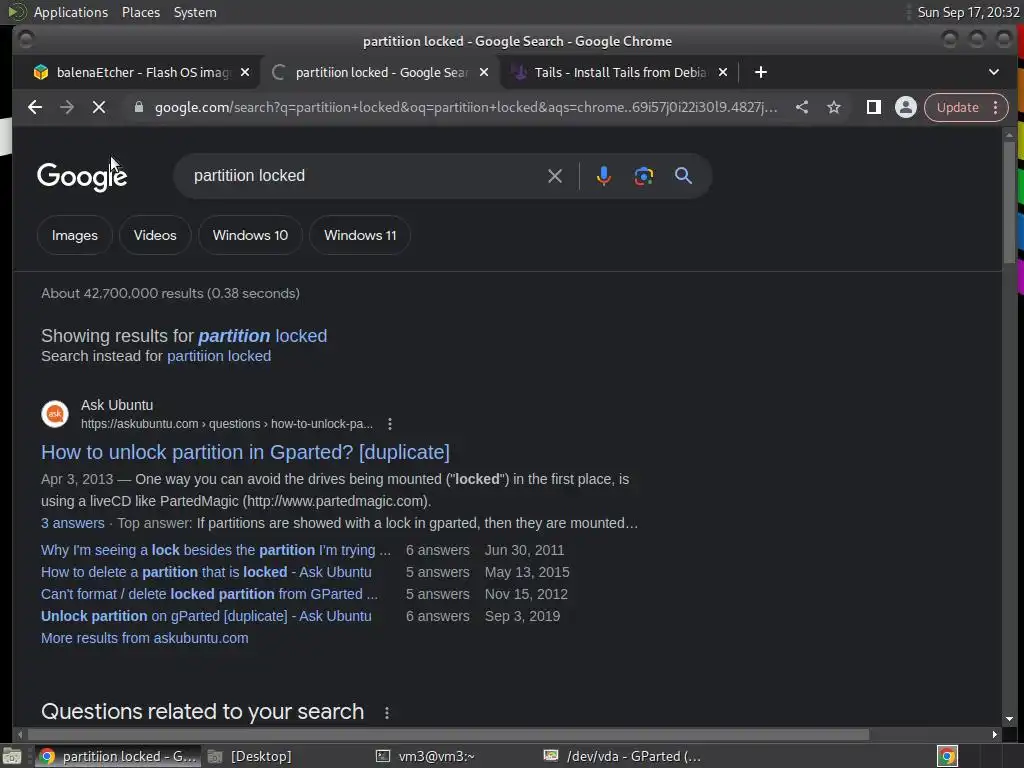Open the Chrome three-dot menu

995,107
